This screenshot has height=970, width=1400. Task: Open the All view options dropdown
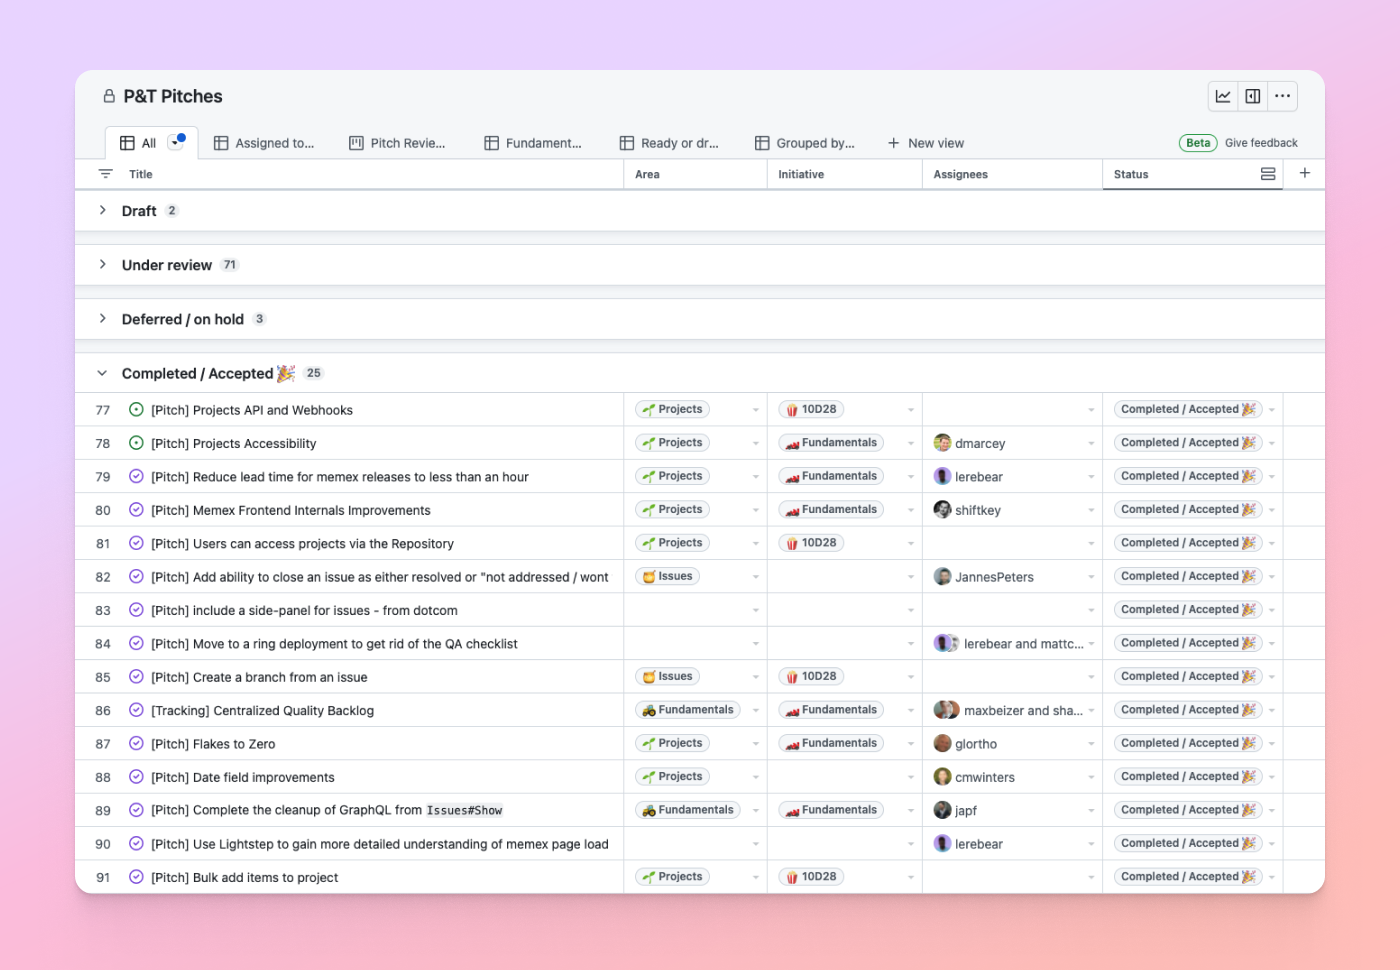click(176, 142)
